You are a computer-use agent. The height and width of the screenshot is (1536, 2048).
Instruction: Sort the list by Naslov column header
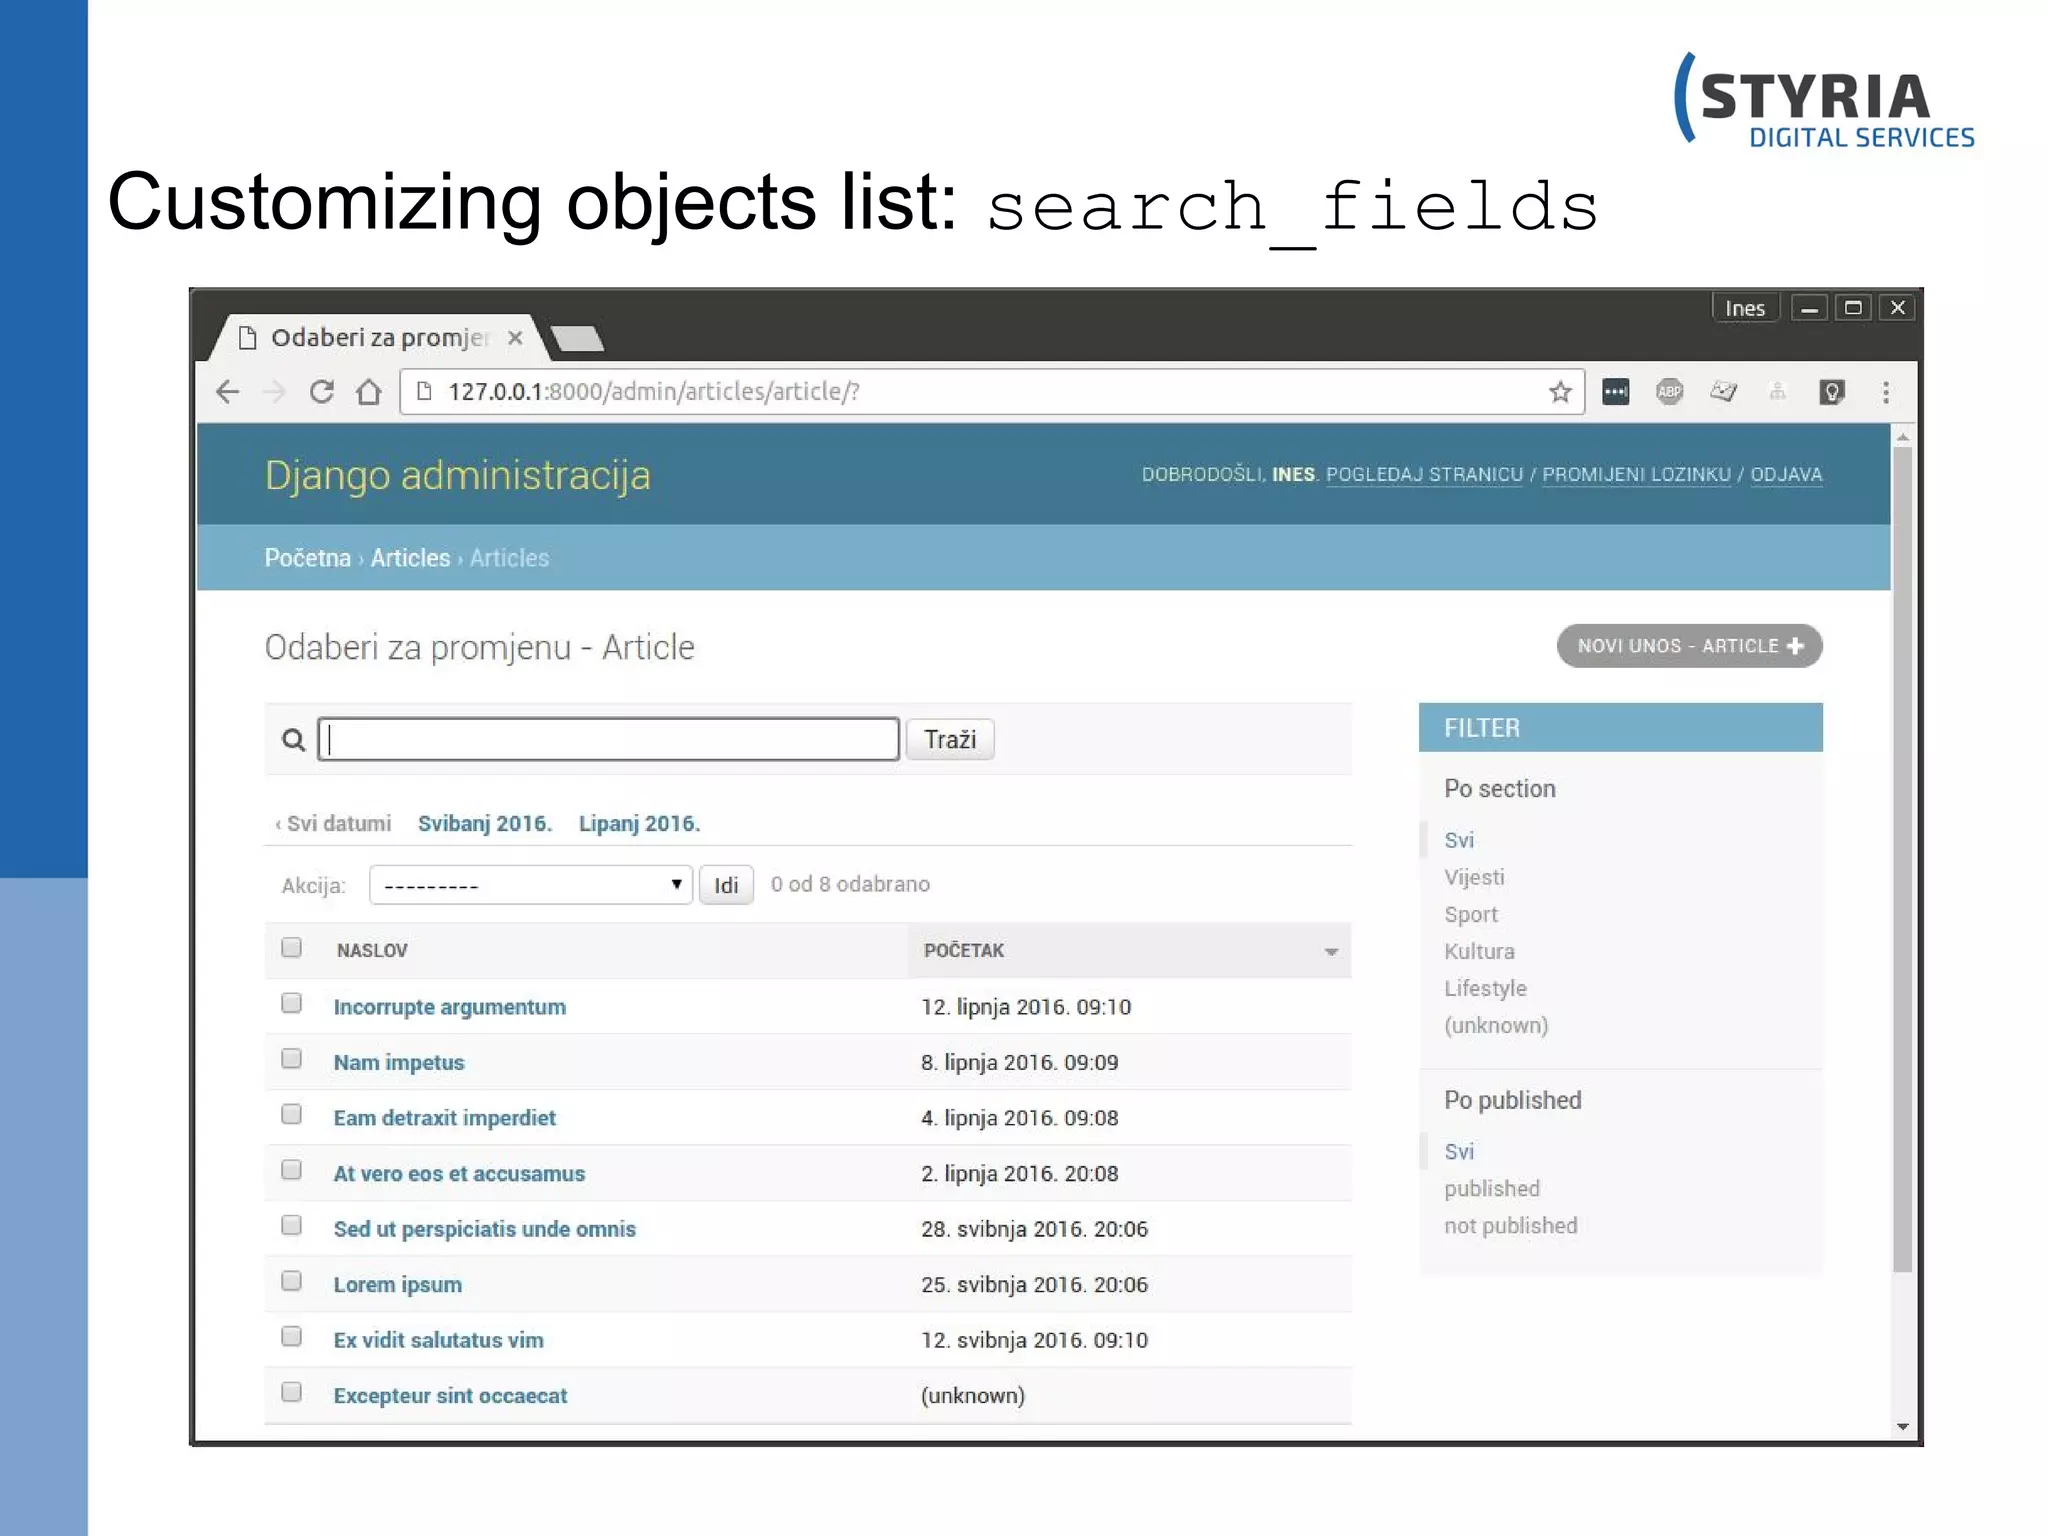coord(372,951)
